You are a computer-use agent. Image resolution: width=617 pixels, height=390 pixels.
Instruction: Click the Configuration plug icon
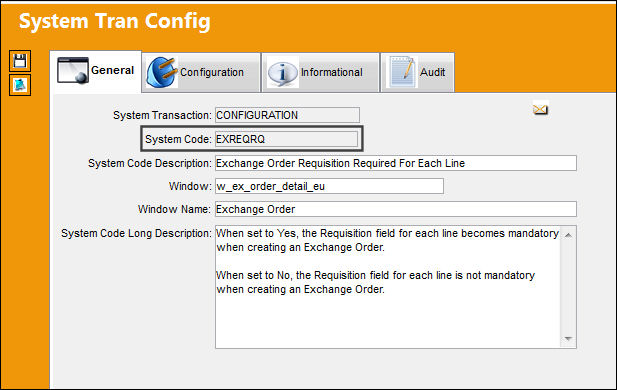tap(161, 72)
